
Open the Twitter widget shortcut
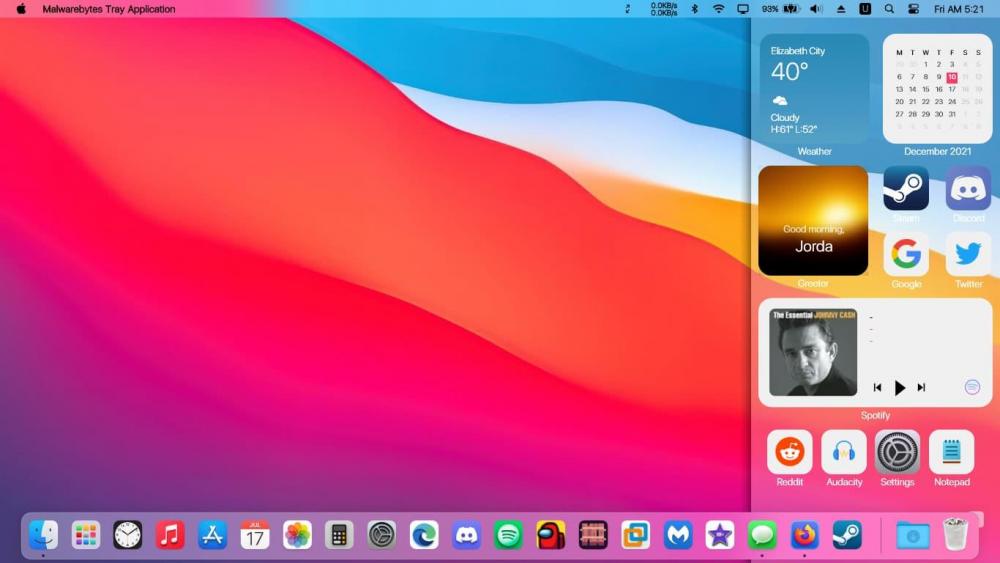pyautogui.click(x=968, y=254)
